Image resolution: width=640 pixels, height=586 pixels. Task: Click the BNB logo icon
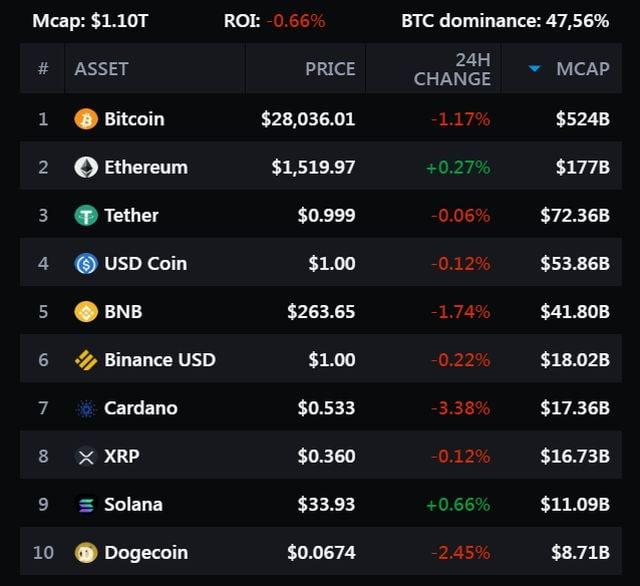tap(86, 312)
